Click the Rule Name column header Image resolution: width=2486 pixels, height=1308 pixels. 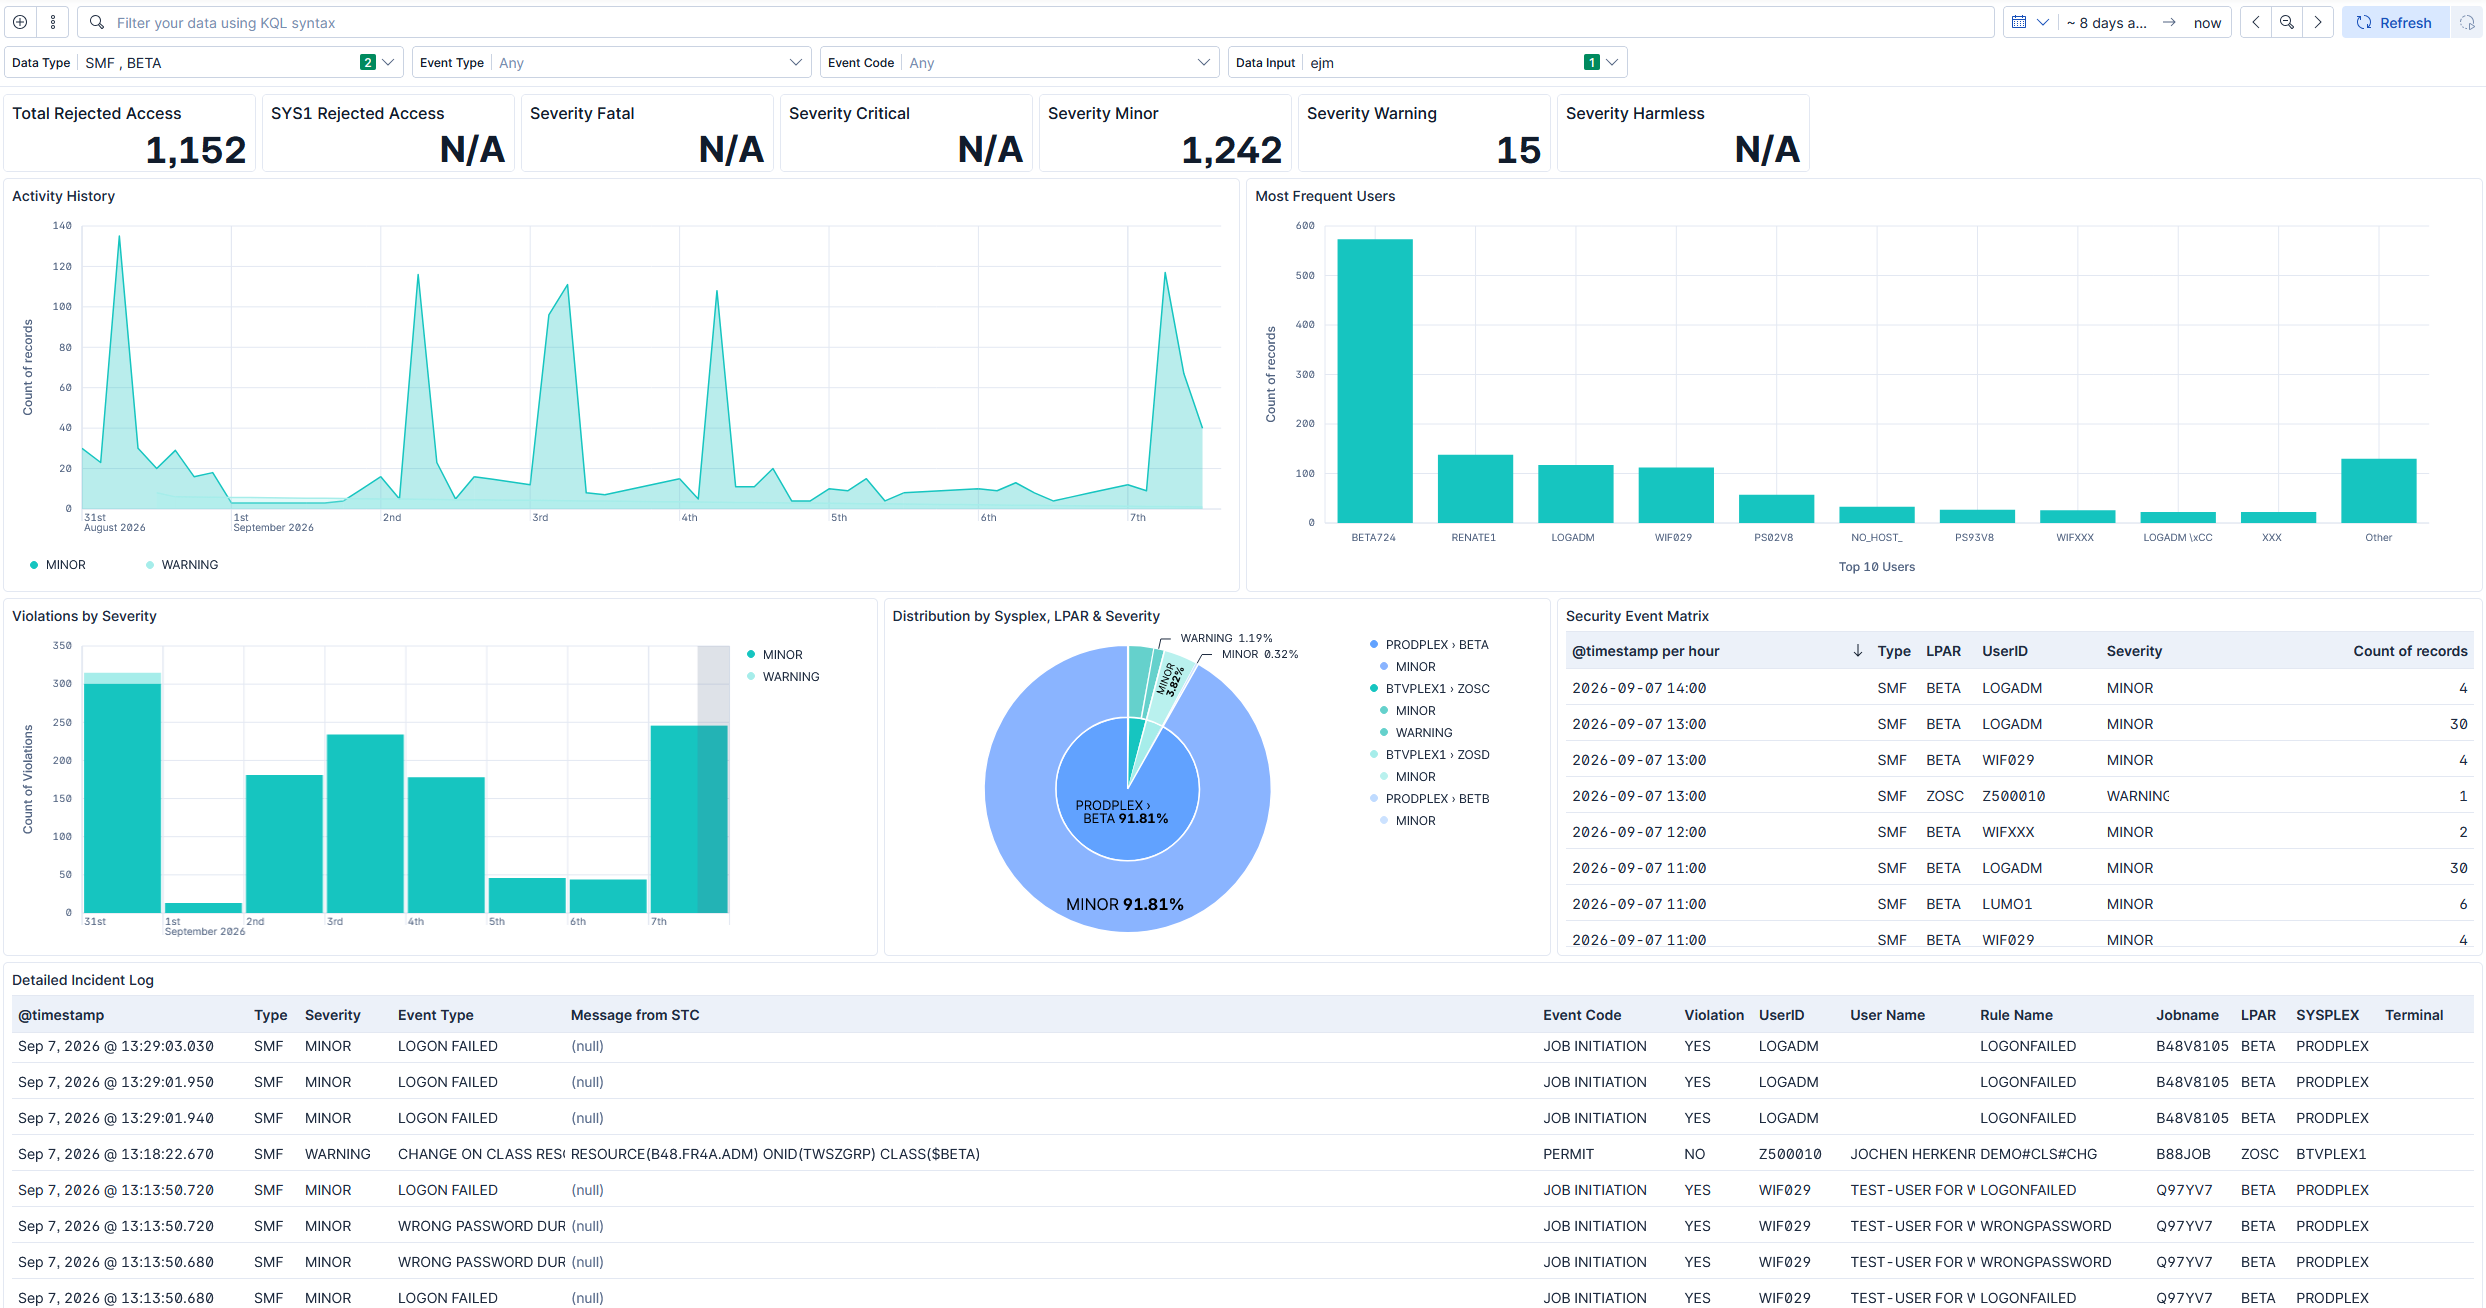coord(2016,1015)
